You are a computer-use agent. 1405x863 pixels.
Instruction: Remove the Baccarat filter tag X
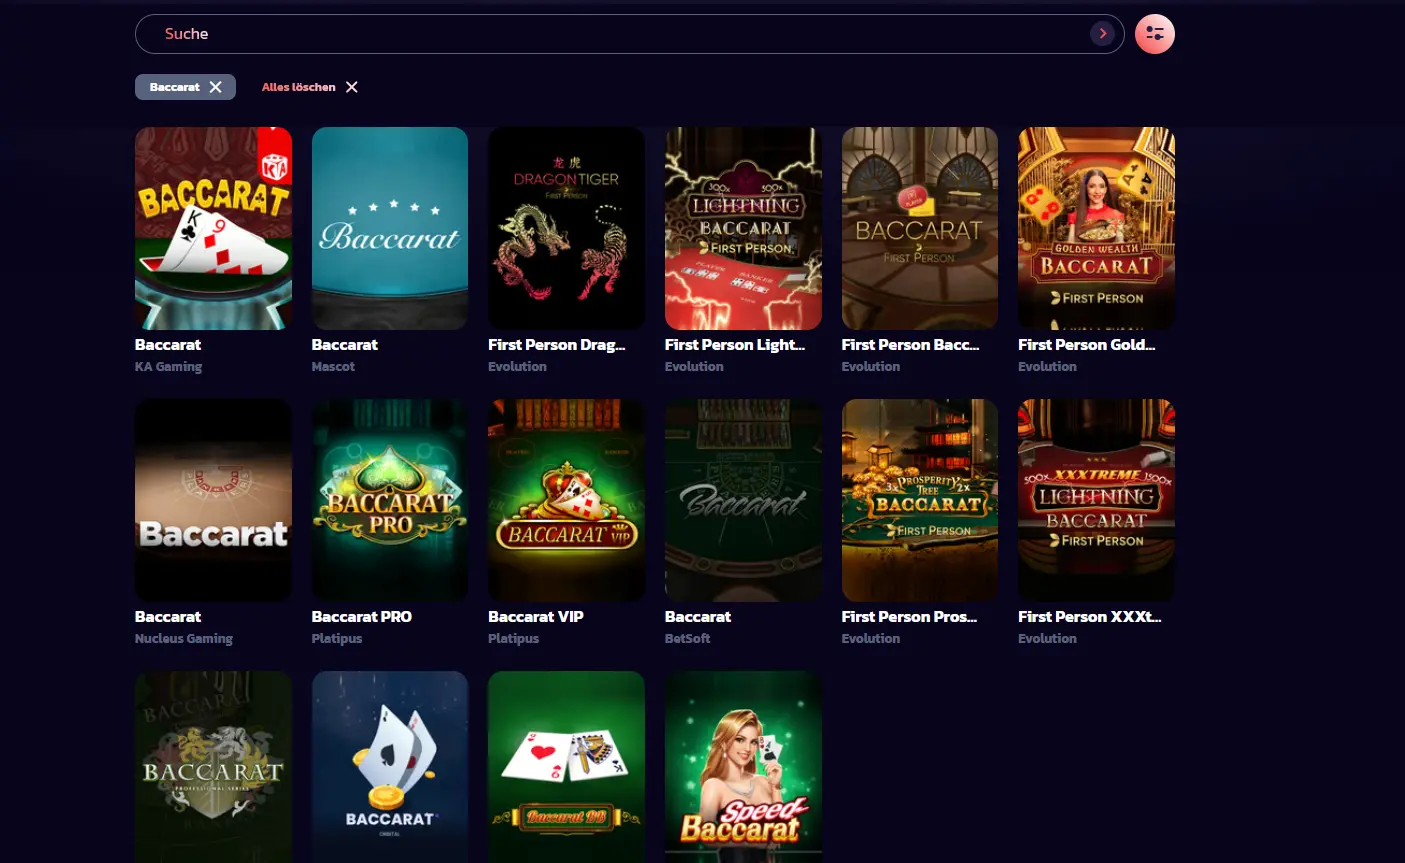click(215, 87)
